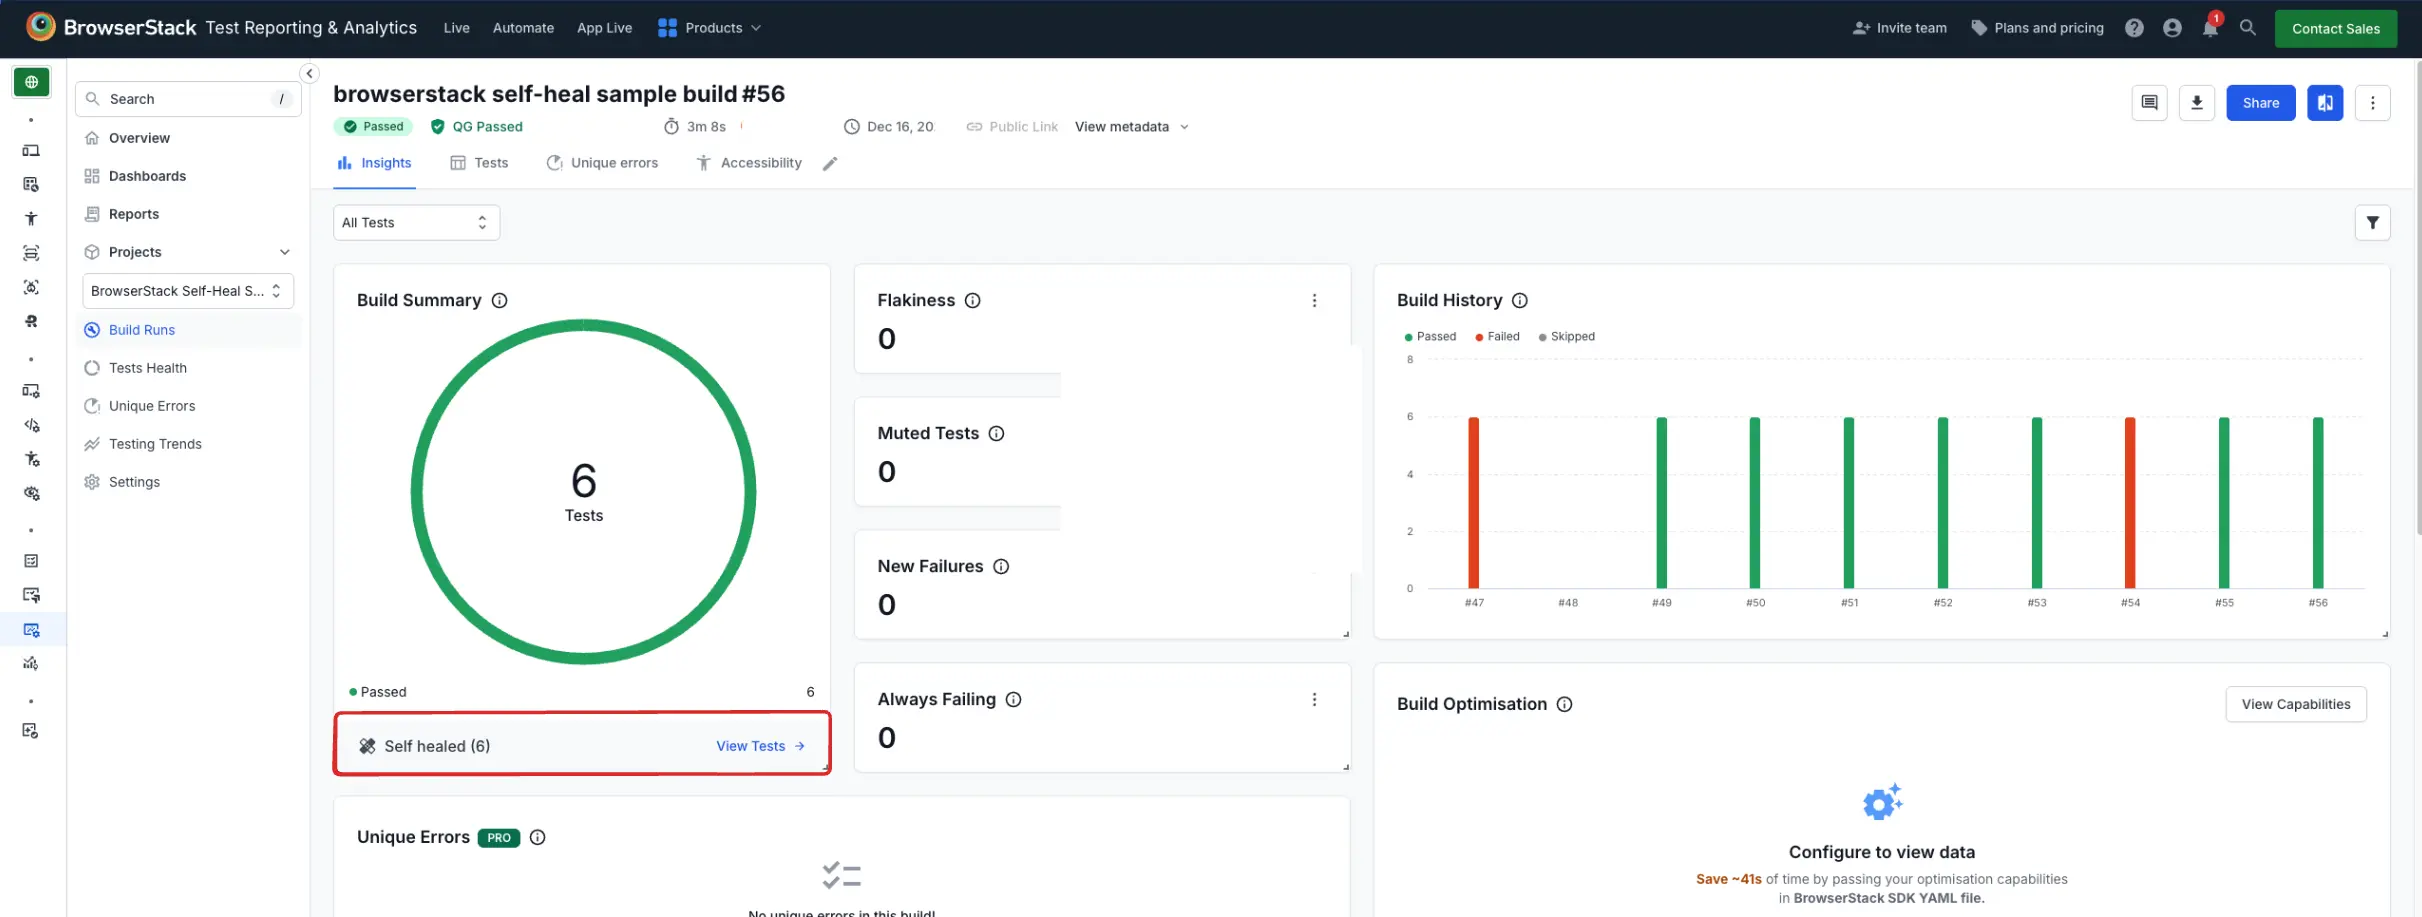Toggle the Passed series in Build History legend

[1430, 336]
